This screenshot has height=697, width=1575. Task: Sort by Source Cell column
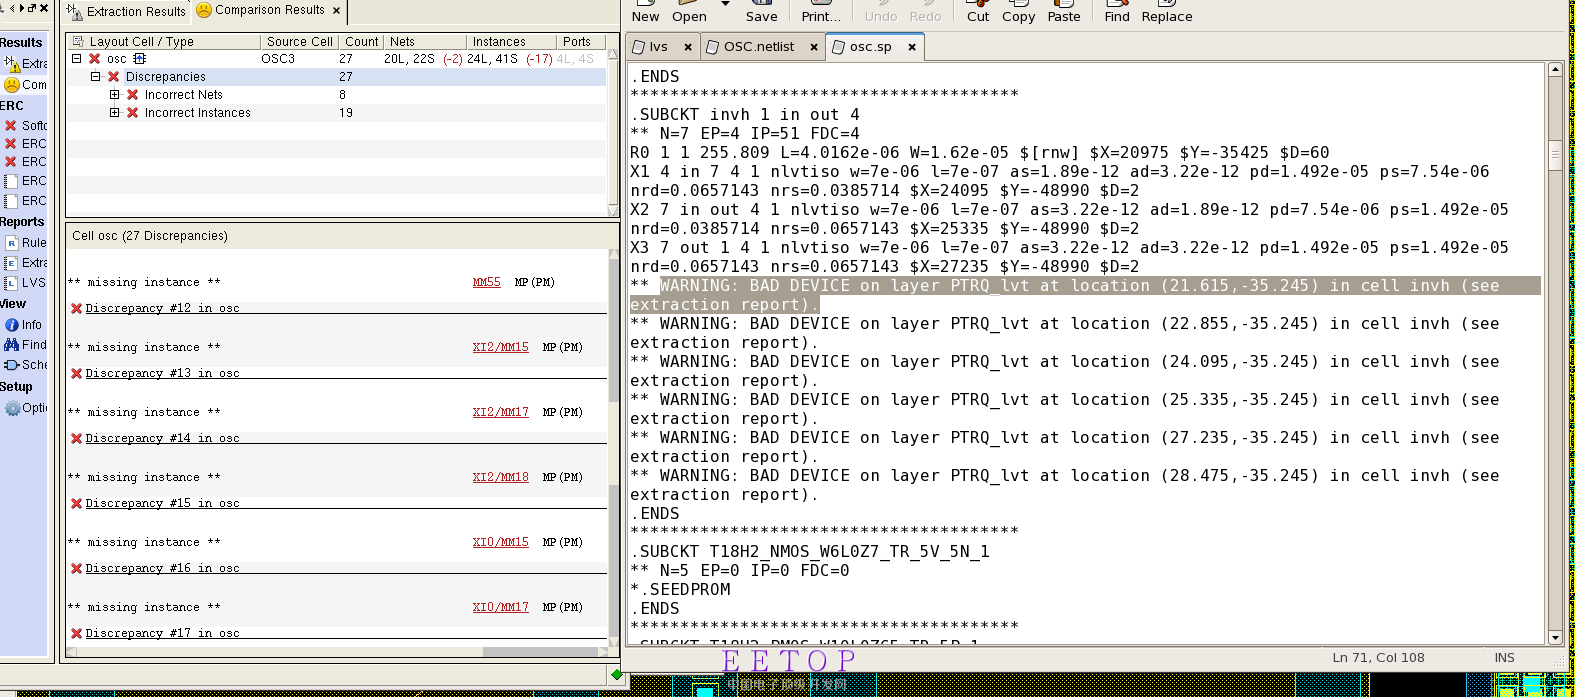point(299,41)
